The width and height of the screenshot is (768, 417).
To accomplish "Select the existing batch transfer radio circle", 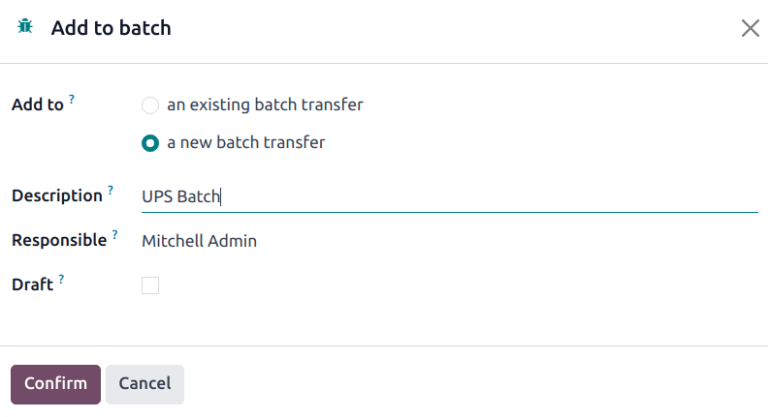I will [150, 105].
